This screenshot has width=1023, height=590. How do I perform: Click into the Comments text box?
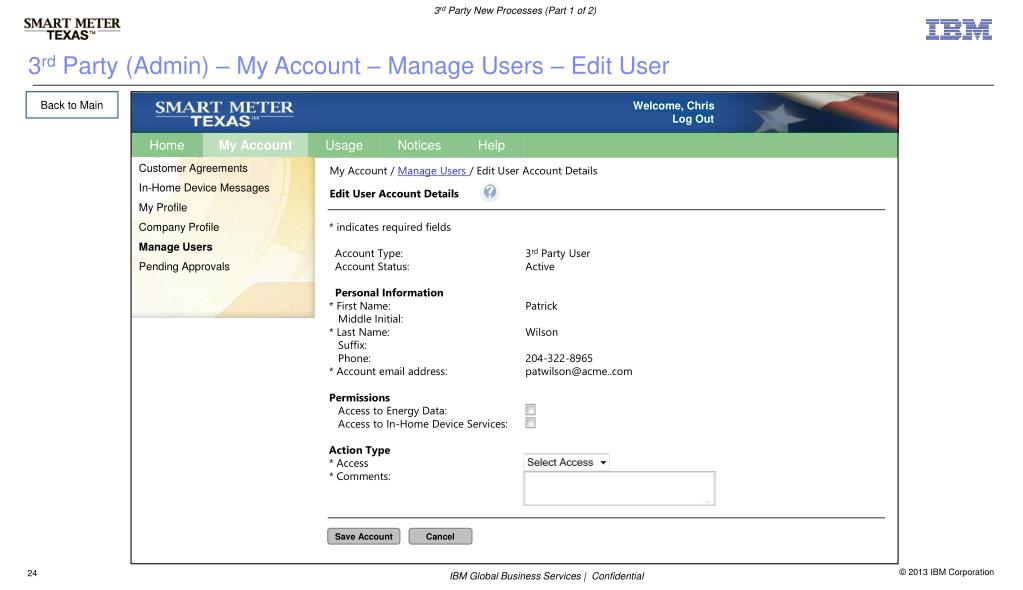point(619,488)
